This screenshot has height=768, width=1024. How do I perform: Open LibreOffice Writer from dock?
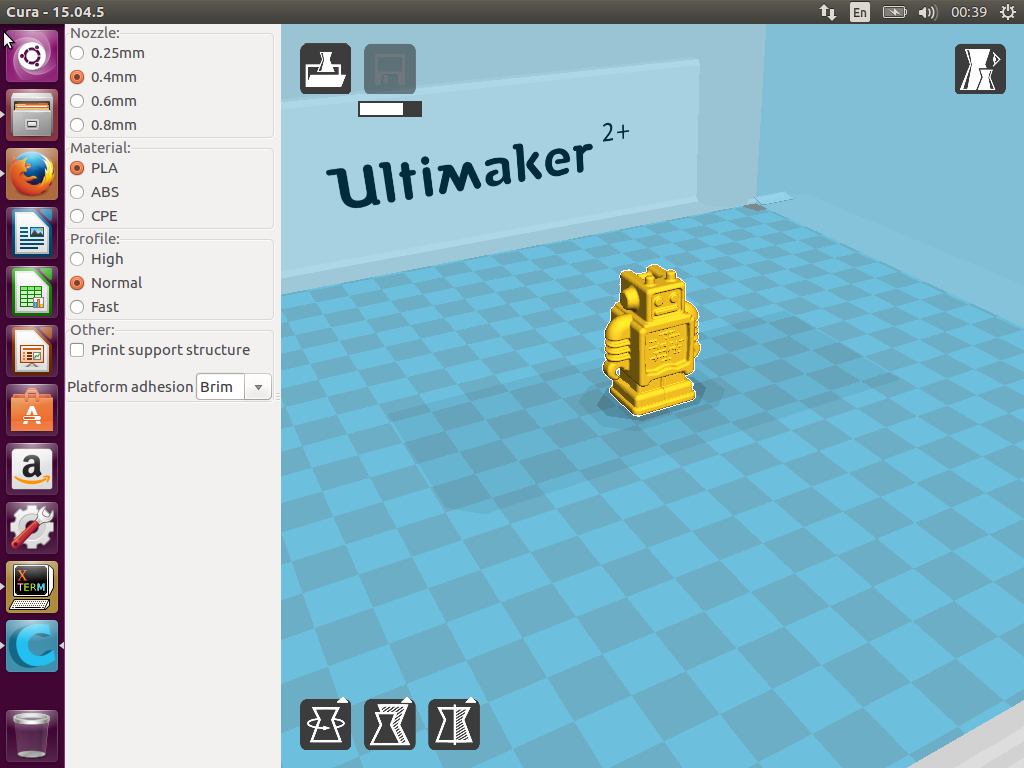[32, 233]
